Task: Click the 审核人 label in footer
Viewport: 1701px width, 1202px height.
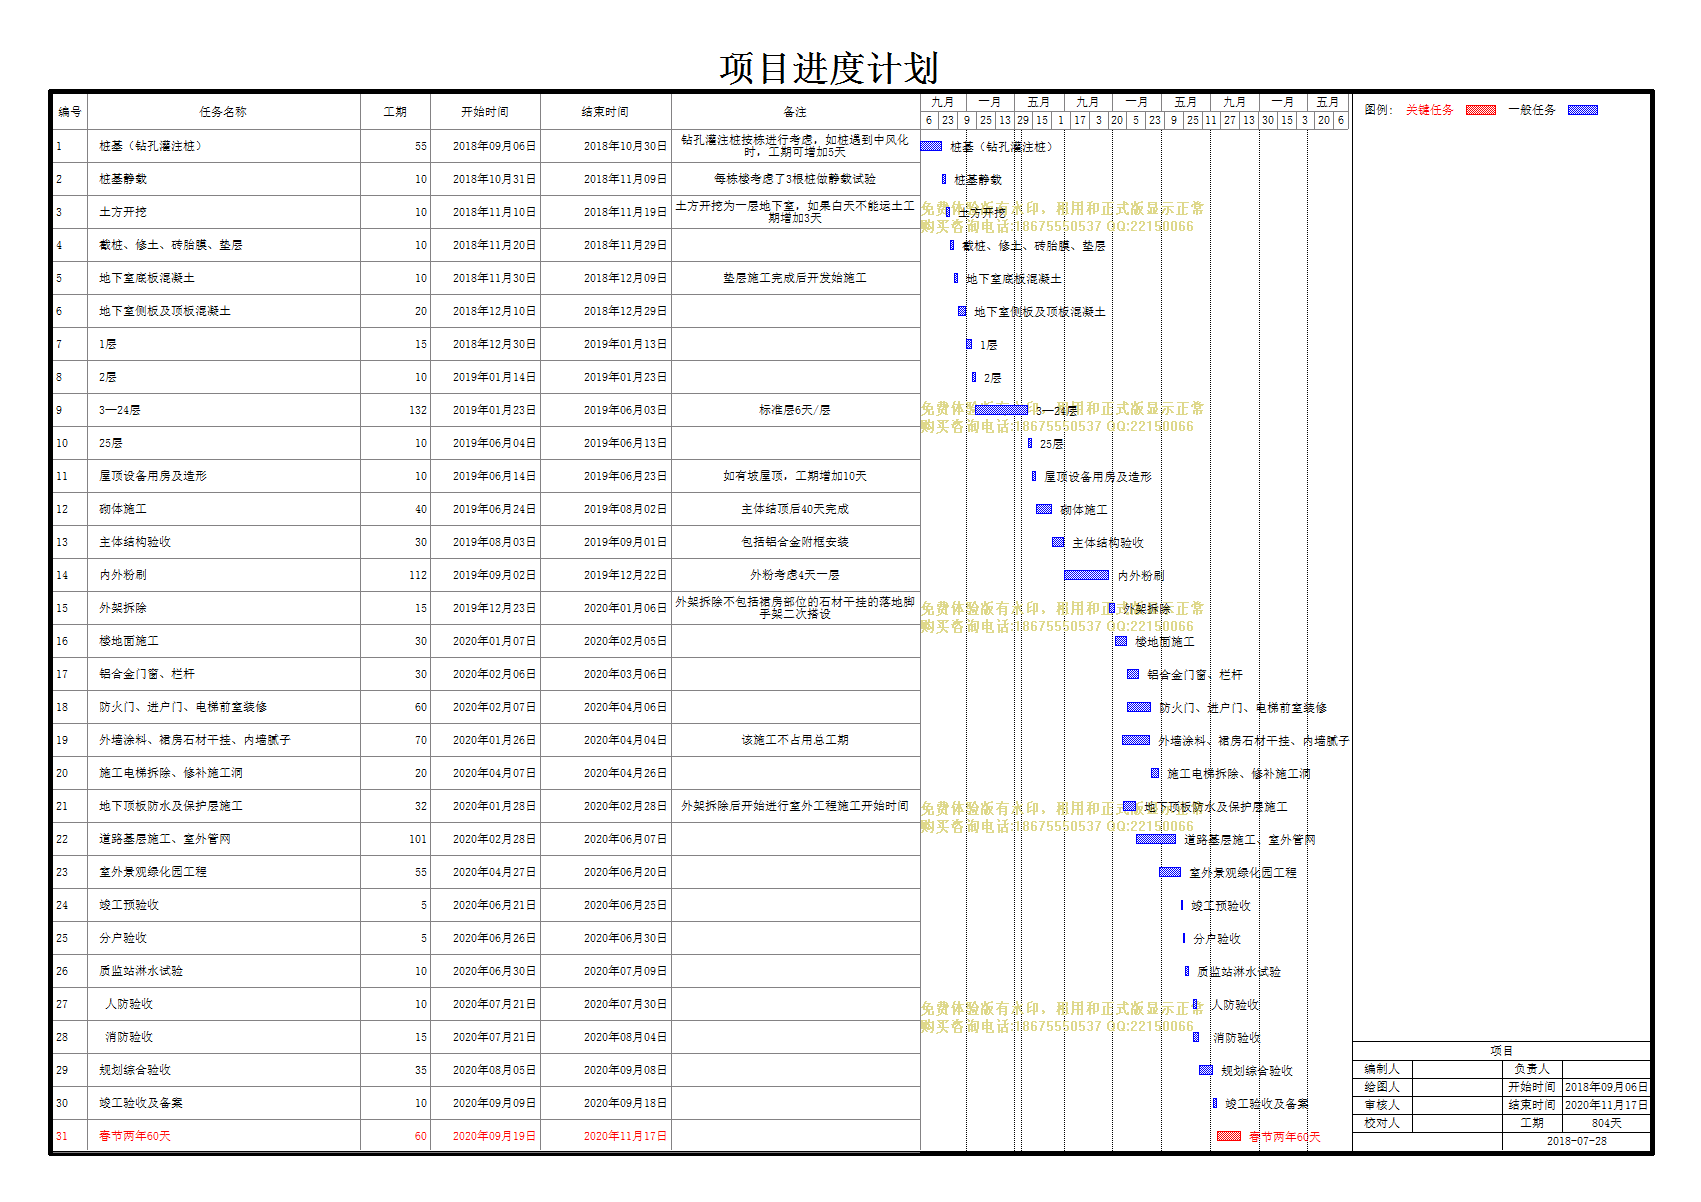Action: [x=1382, y=1105]
